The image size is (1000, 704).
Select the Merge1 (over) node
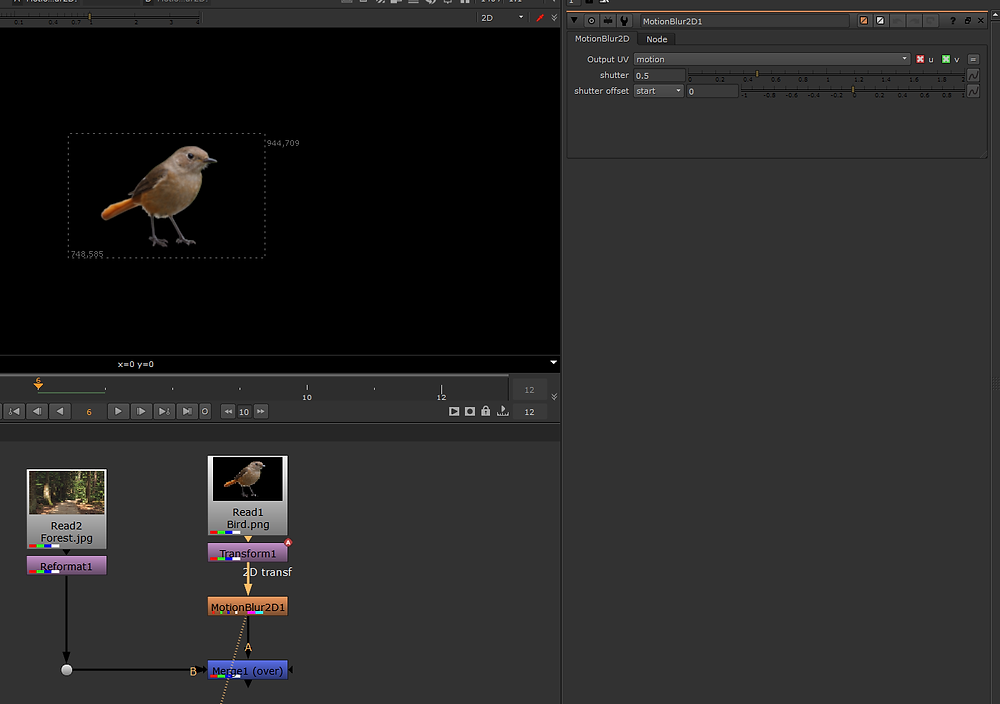point(247,670)
